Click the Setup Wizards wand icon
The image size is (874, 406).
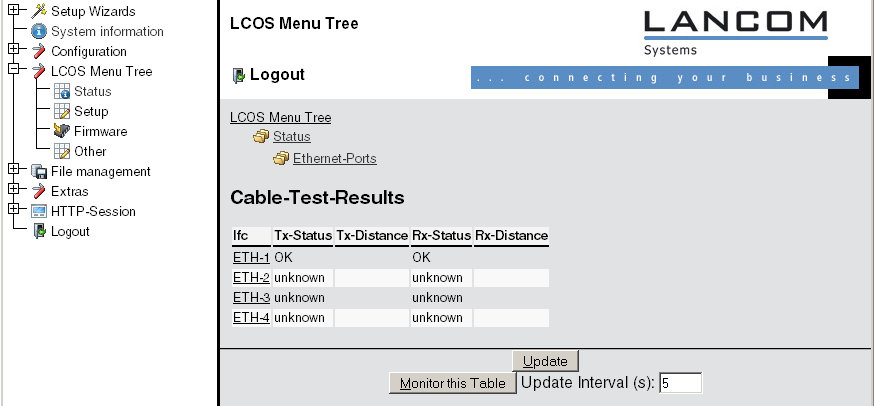point(39,11)
